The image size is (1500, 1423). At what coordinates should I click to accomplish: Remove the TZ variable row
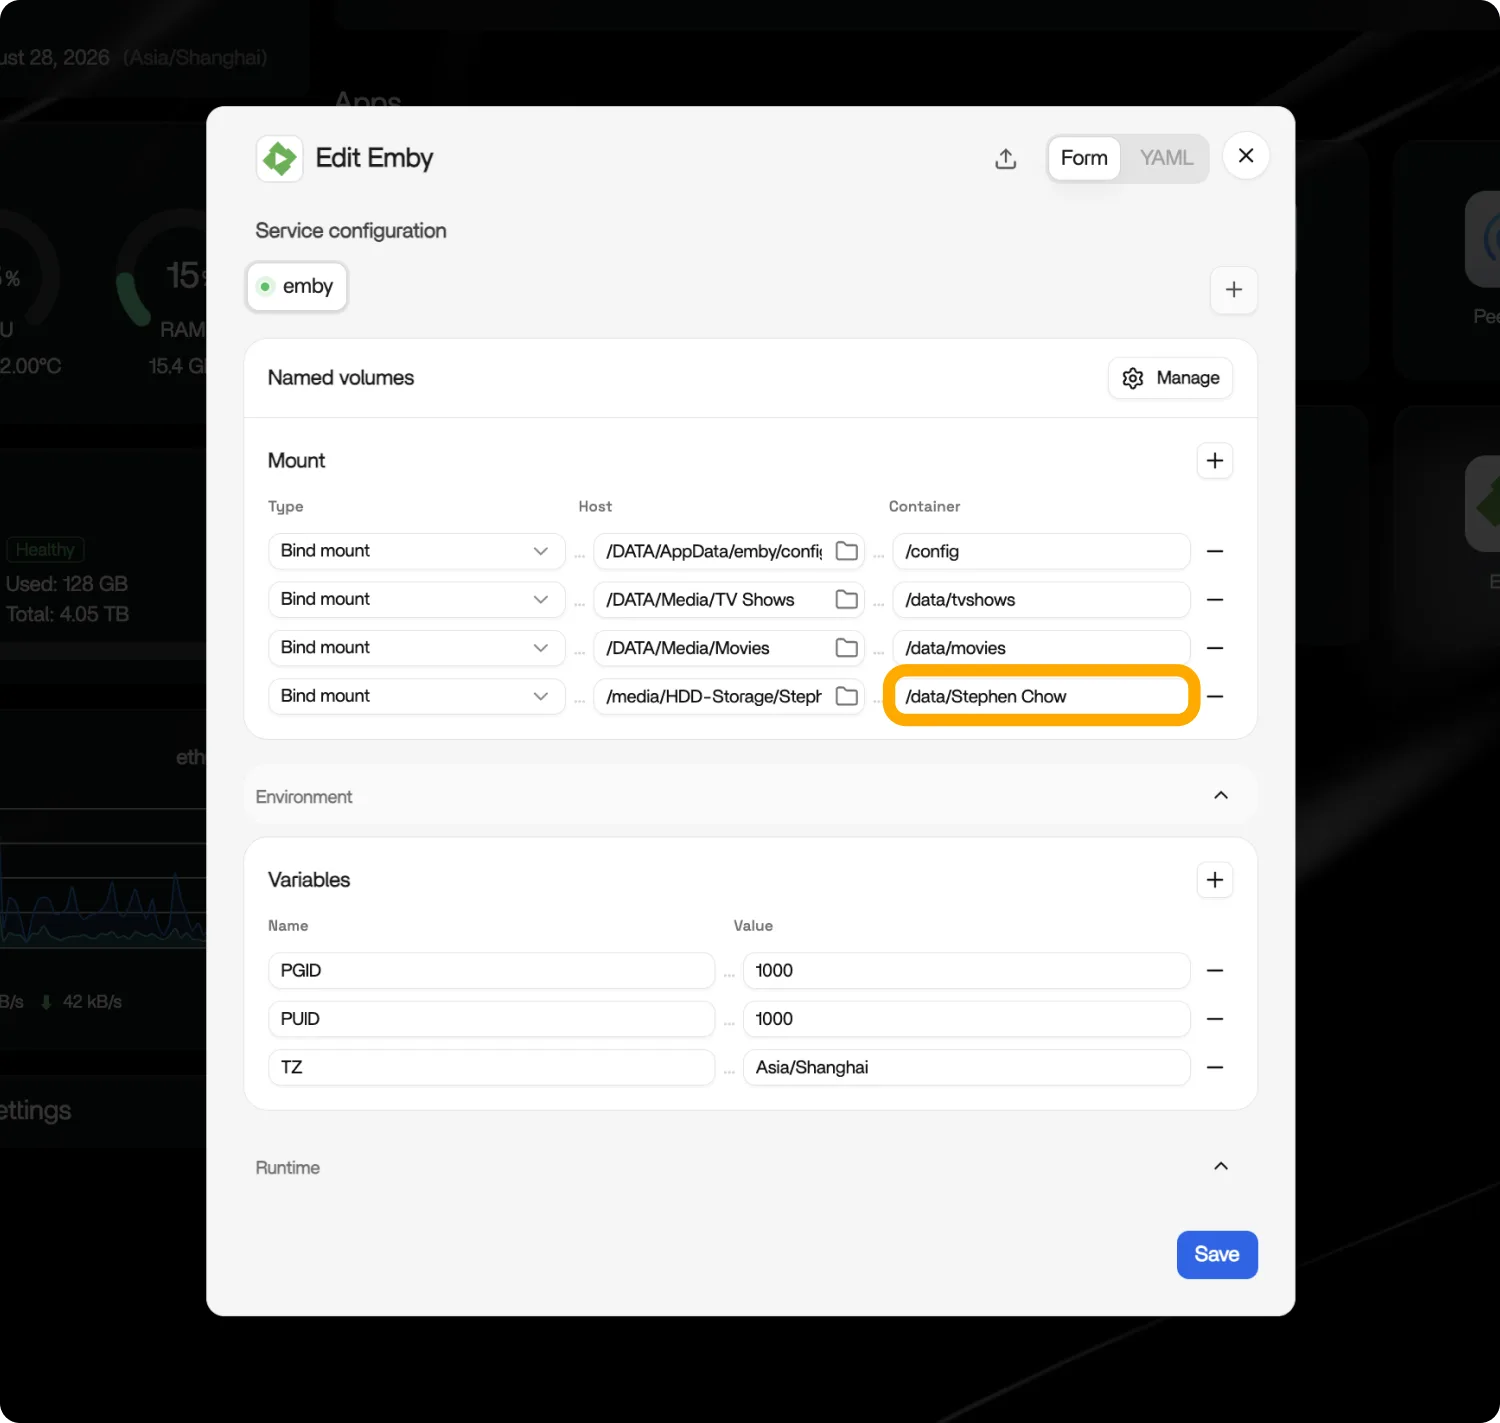coord(1215,1067)
